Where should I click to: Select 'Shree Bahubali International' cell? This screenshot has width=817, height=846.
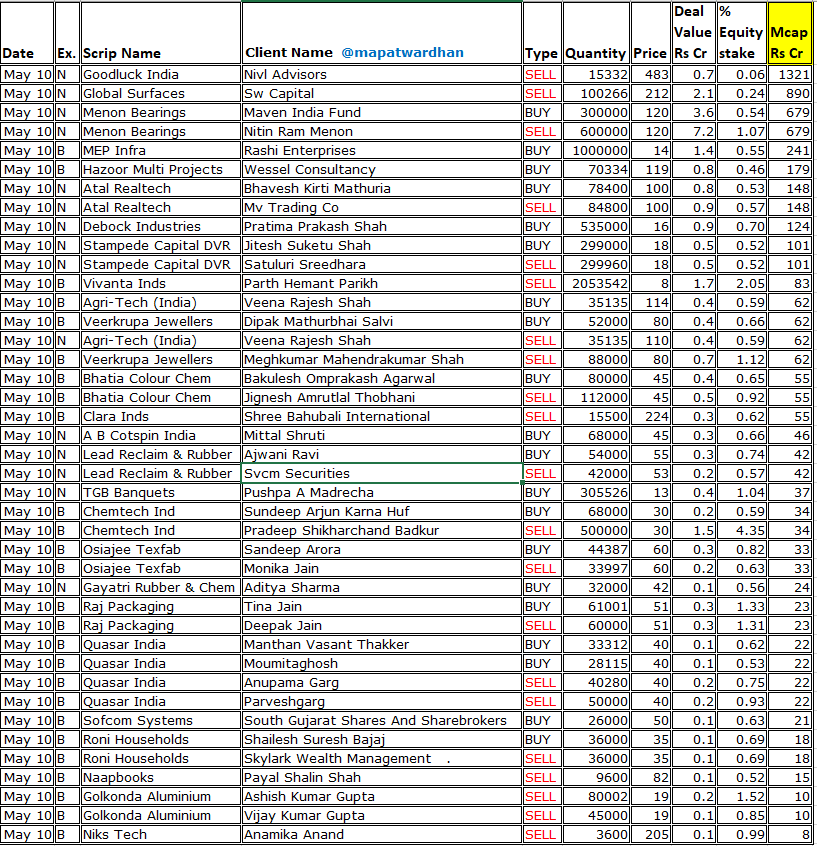tap(382, 417)
